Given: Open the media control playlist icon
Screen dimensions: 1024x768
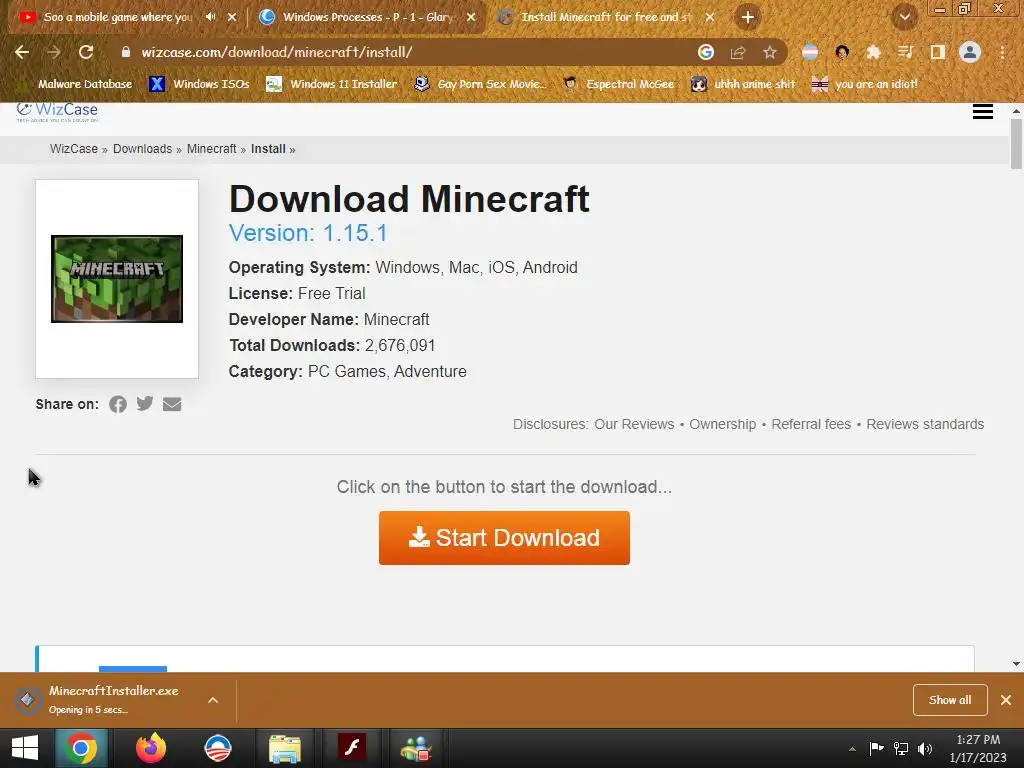Looking at the screenshot, I should pyautogui.click(x=905, y=52).
